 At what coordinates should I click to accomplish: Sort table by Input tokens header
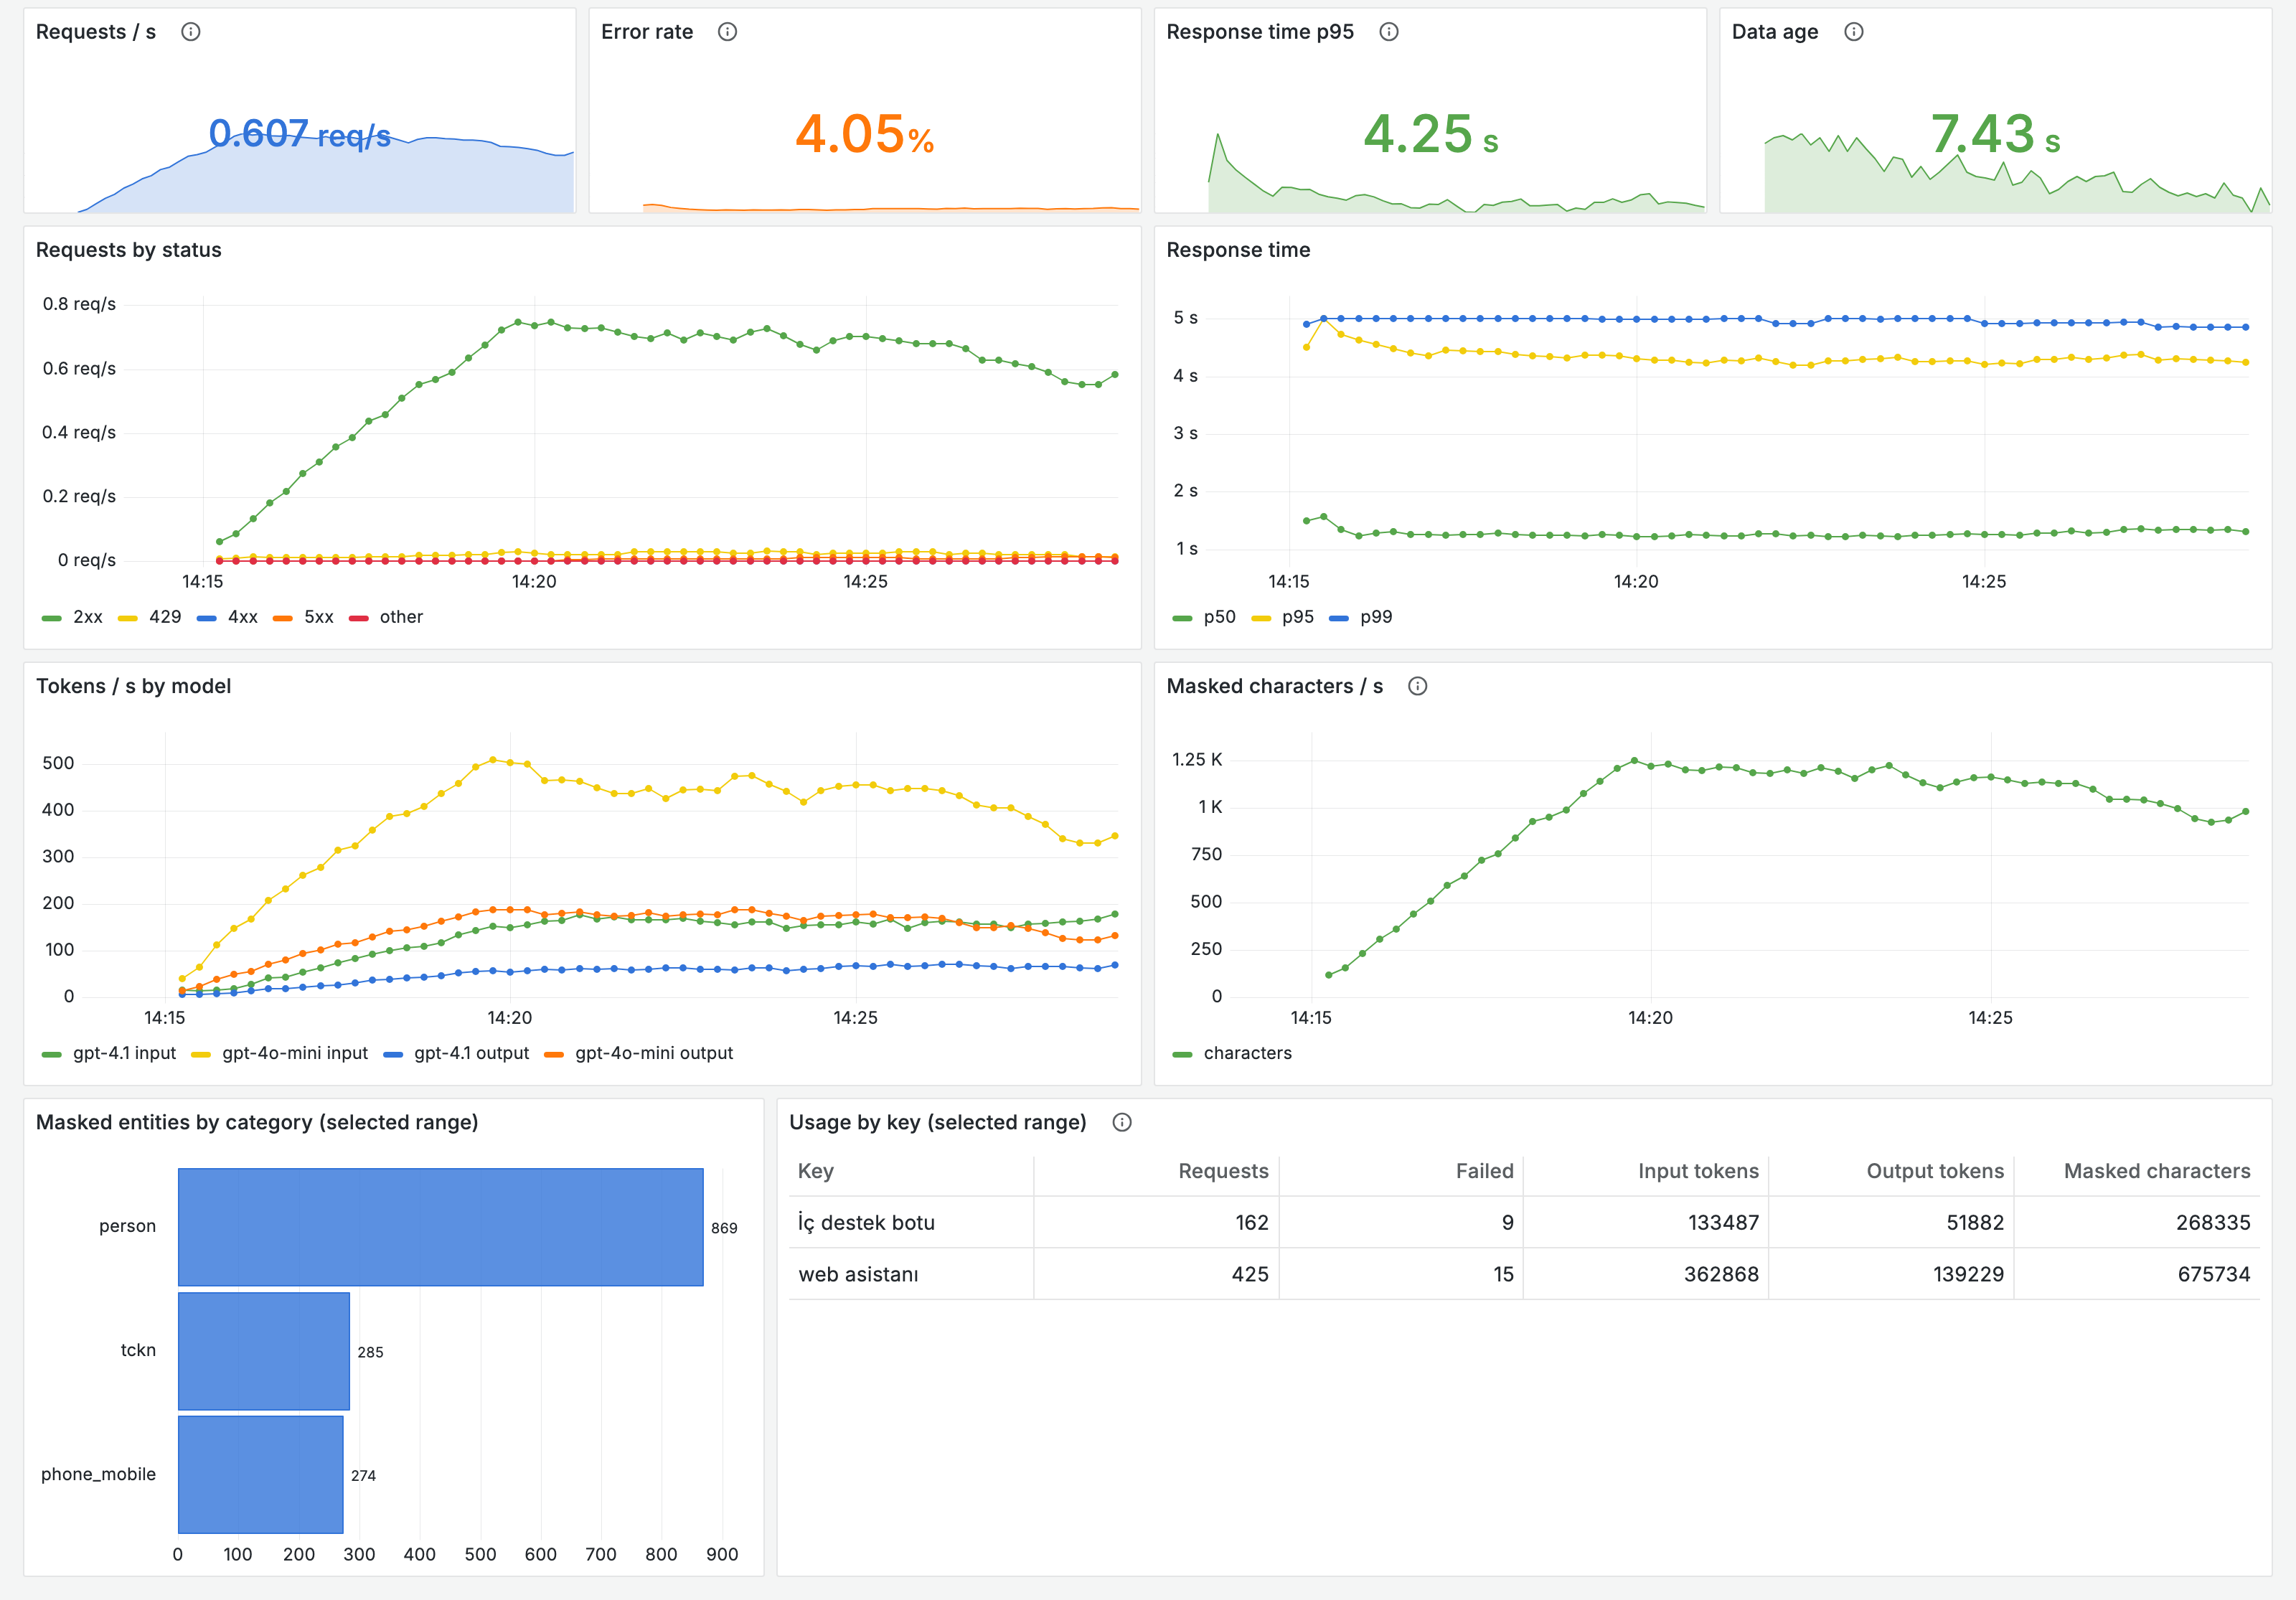pyautogui.click(x=1698, y=1171)
